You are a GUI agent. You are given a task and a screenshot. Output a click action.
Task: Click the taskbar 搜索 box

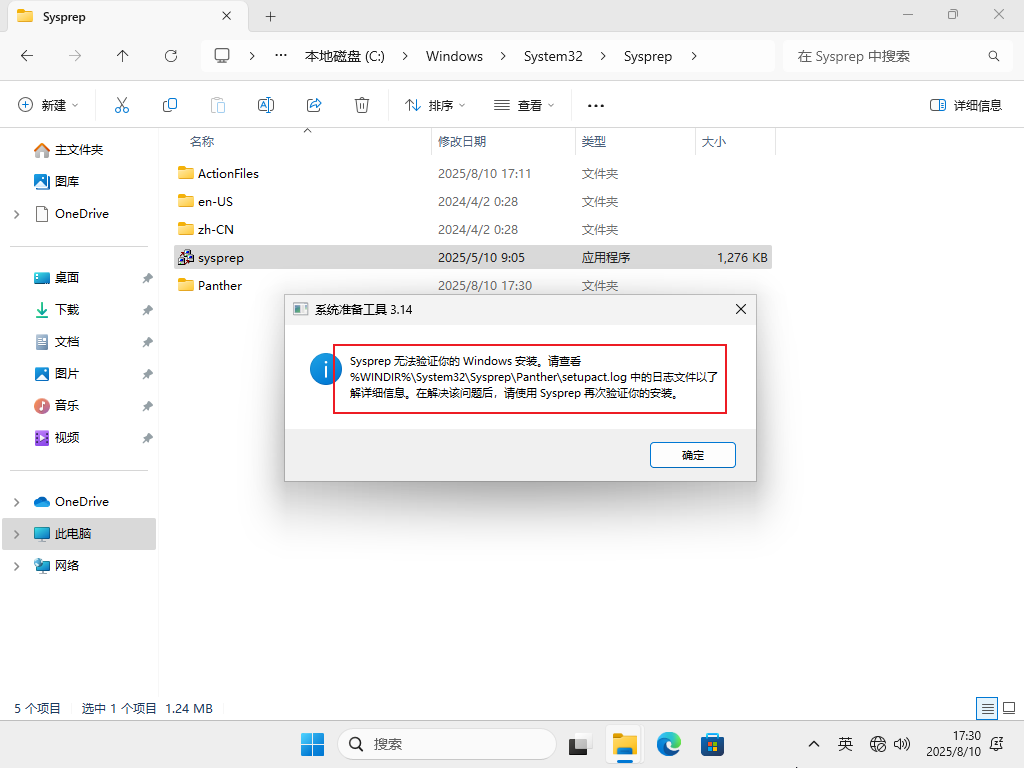(x=447, y=744)
